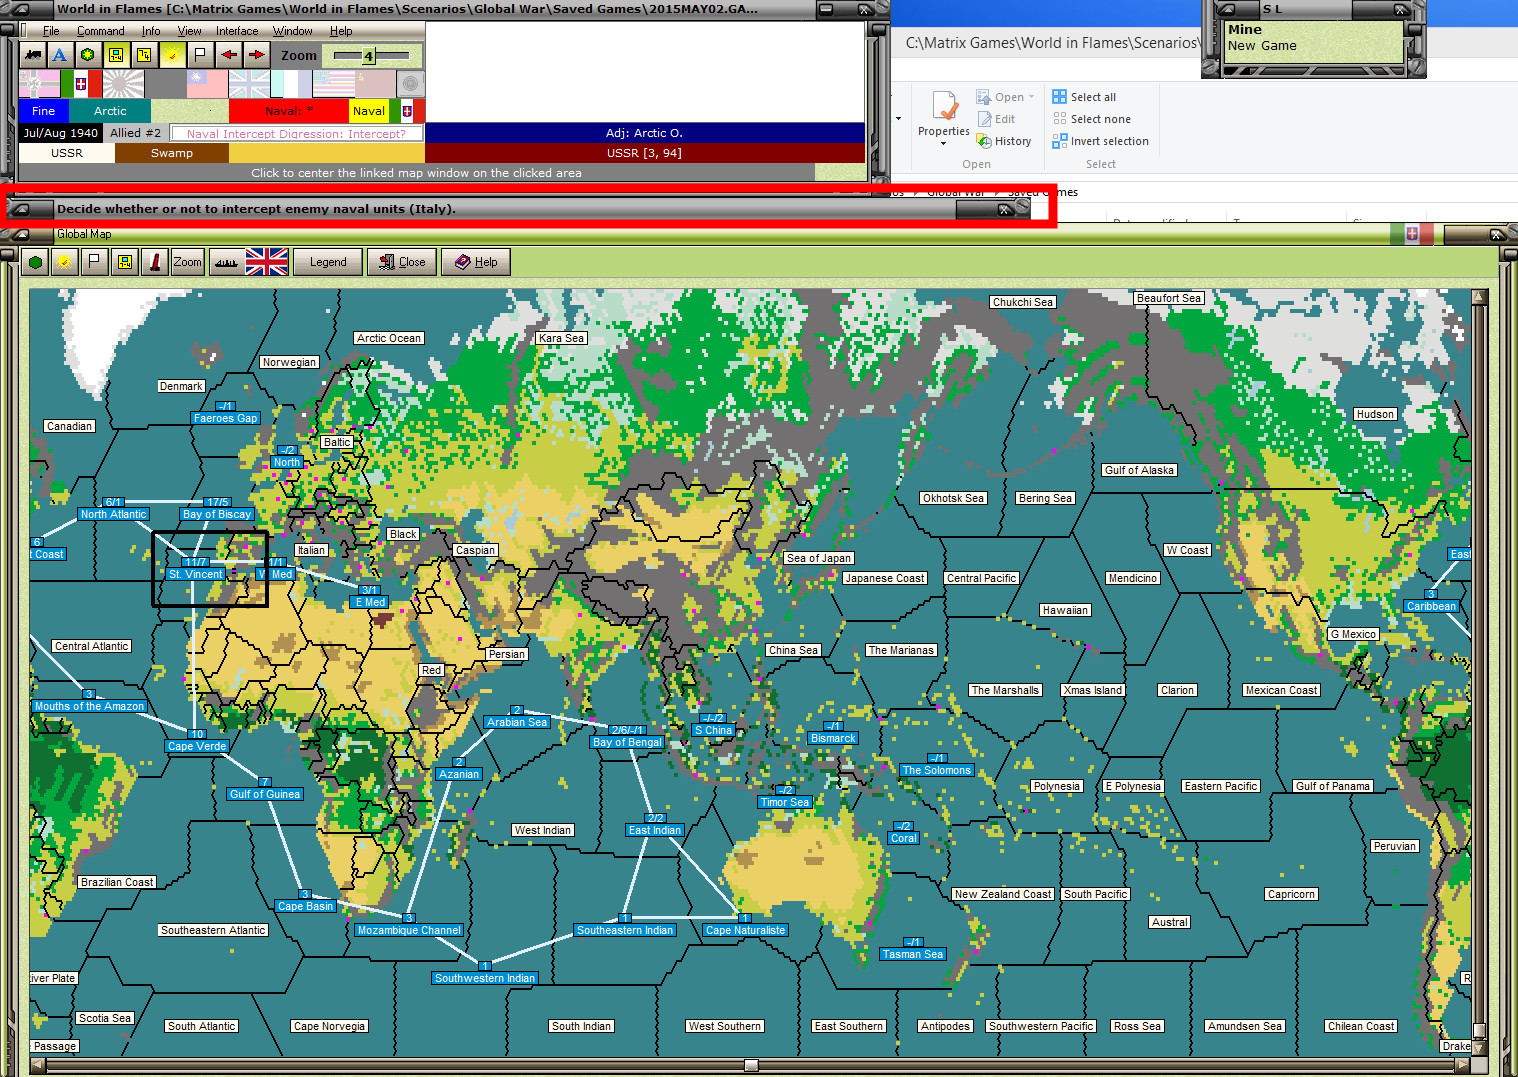Click the Close button in Global Map toolbar

coord(401,262)
